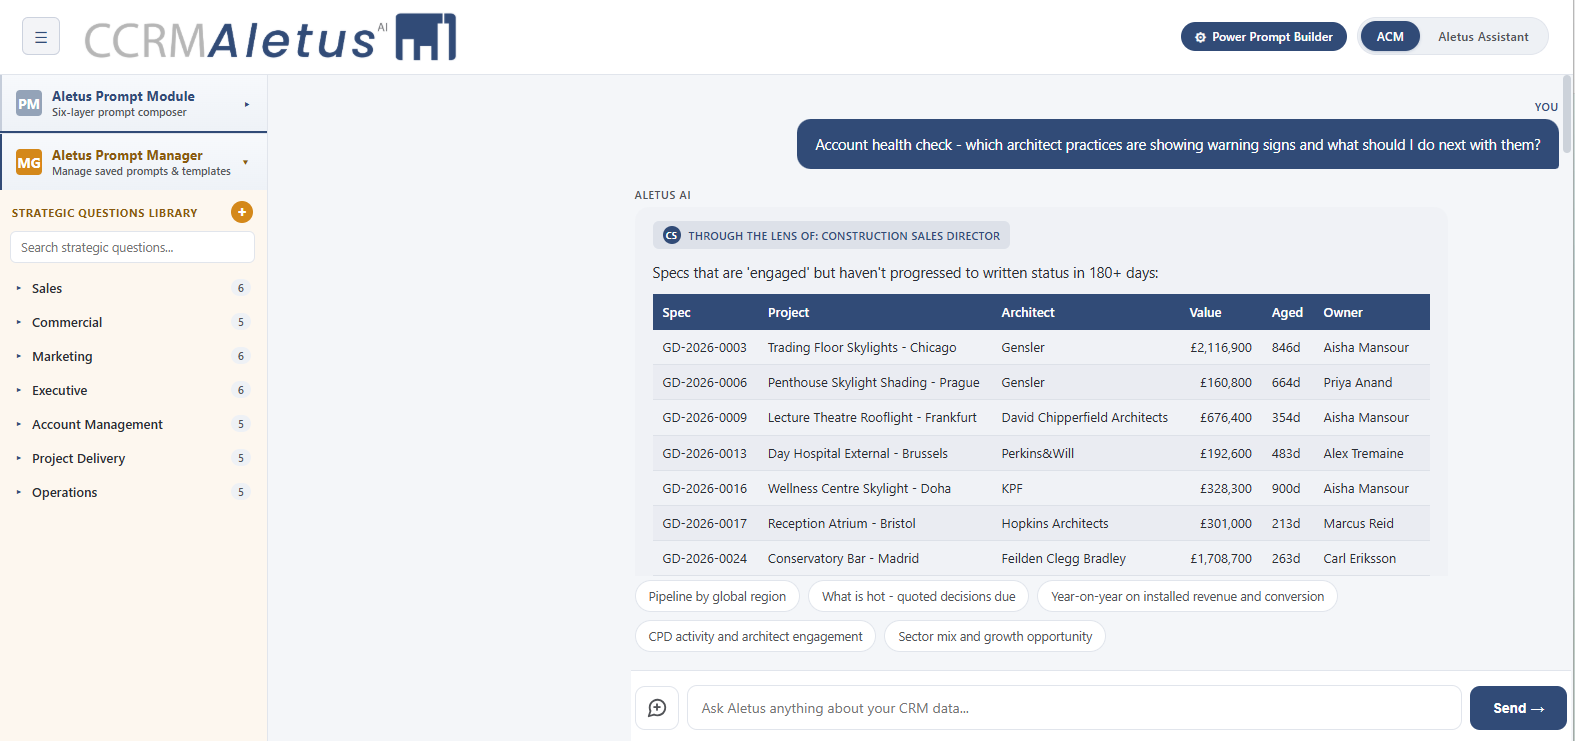Expand the Operations category
The height and width of the screenshot is (741, 1575).
(132, 492)
